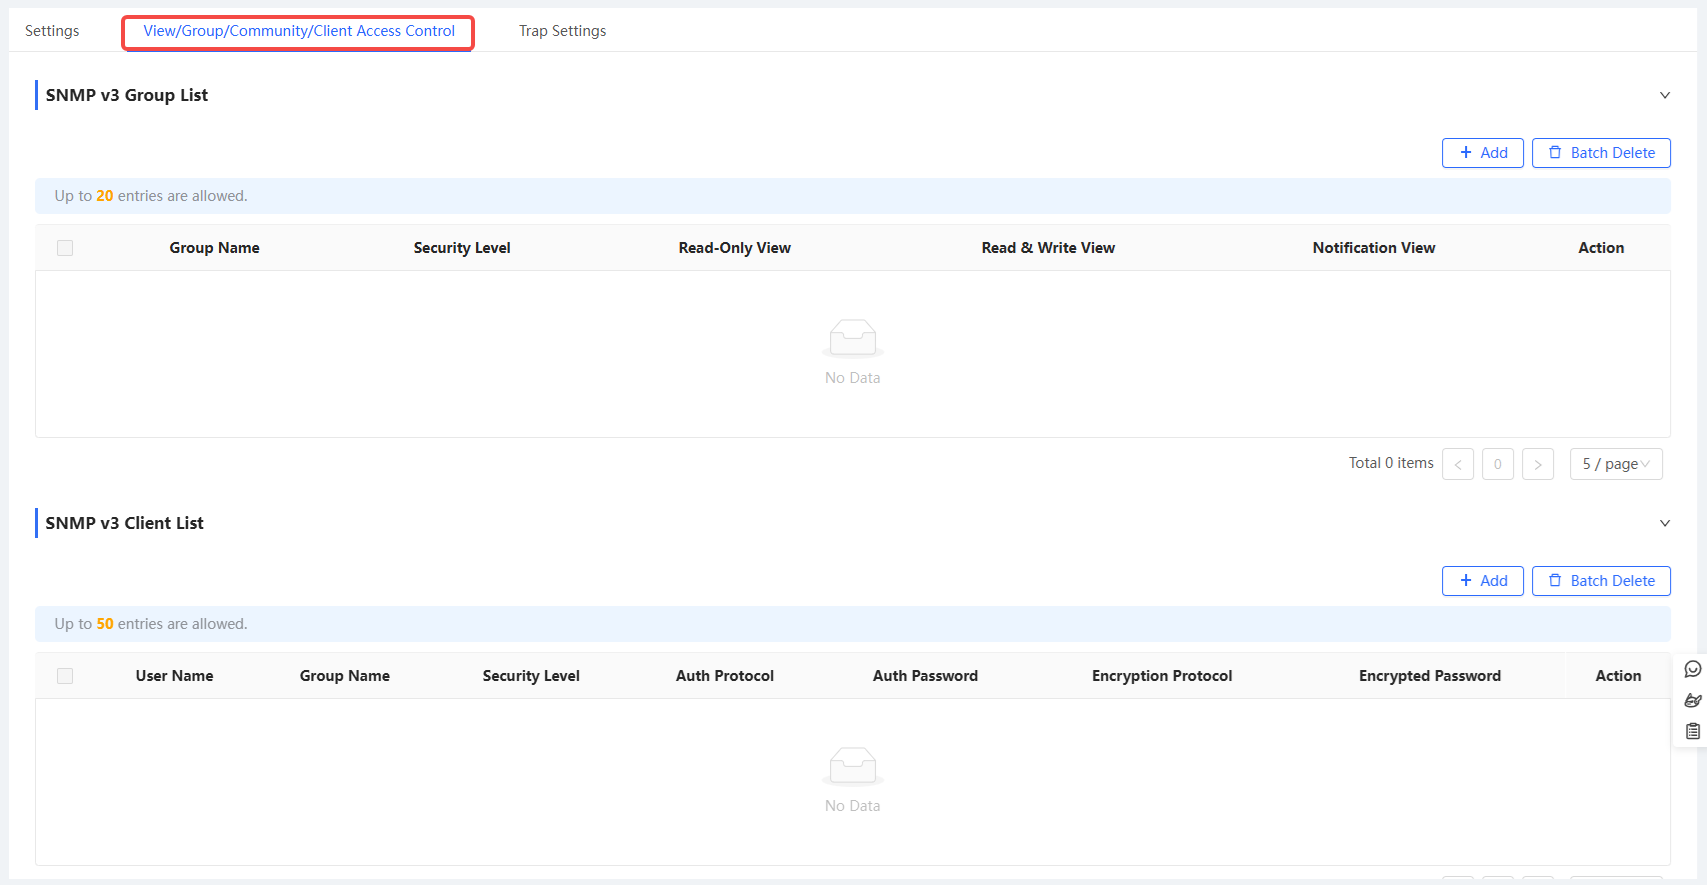Collapse the SNMP v3 Group List section
Image resolution: width=1707 pixels, height=885 pixels.
pyautogui.click(x=1664, y=96)
